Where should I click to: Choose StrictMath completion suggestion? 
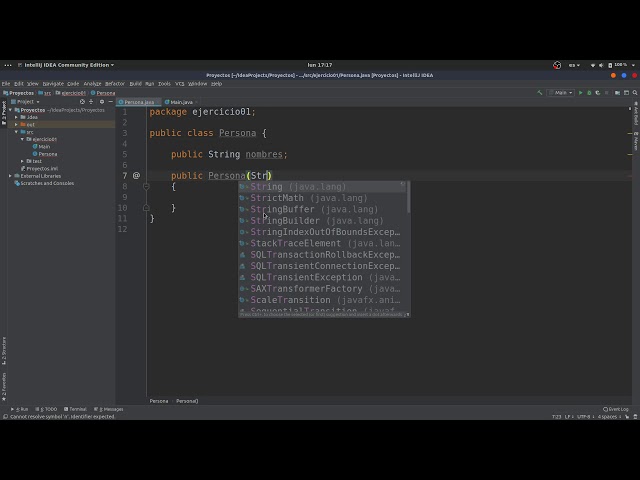tap(322, 198)
